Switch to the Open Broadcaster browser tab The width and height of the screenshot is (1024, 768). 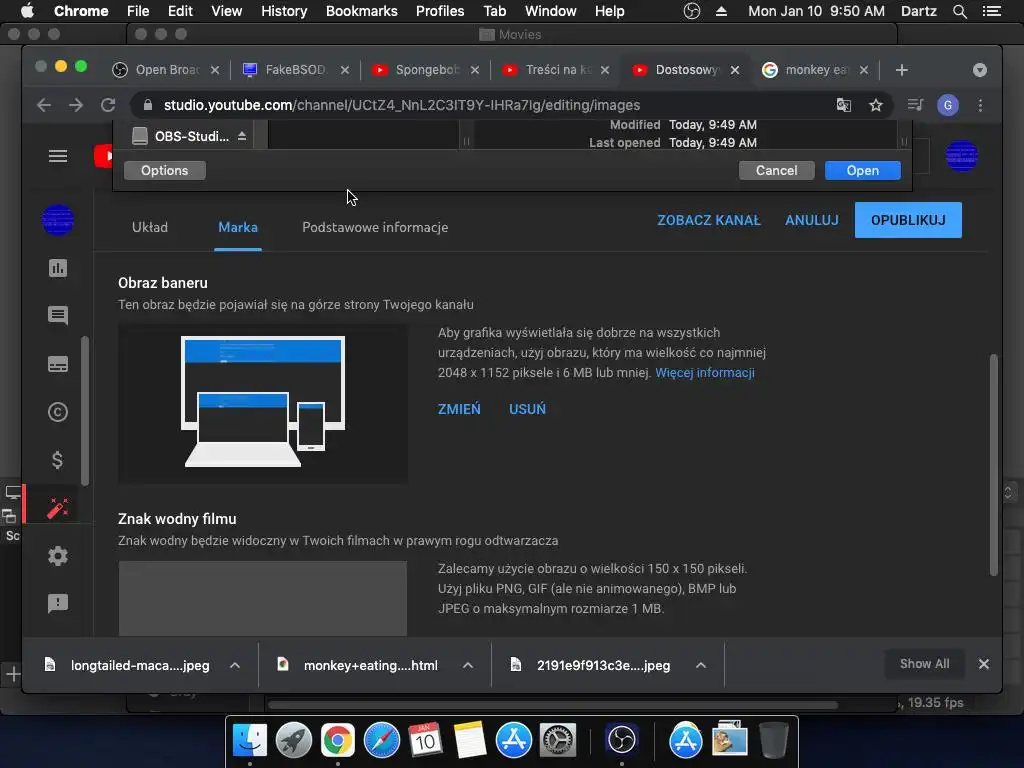[x=167, y=70]
